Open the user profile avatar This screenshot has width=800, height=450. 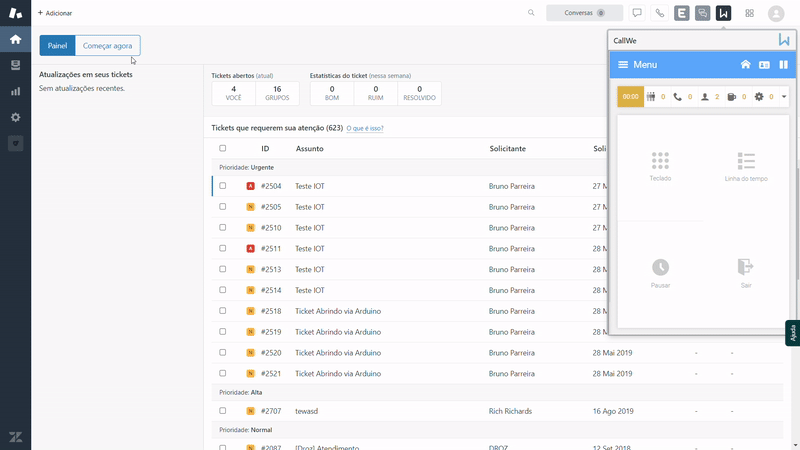coord(776,13)
